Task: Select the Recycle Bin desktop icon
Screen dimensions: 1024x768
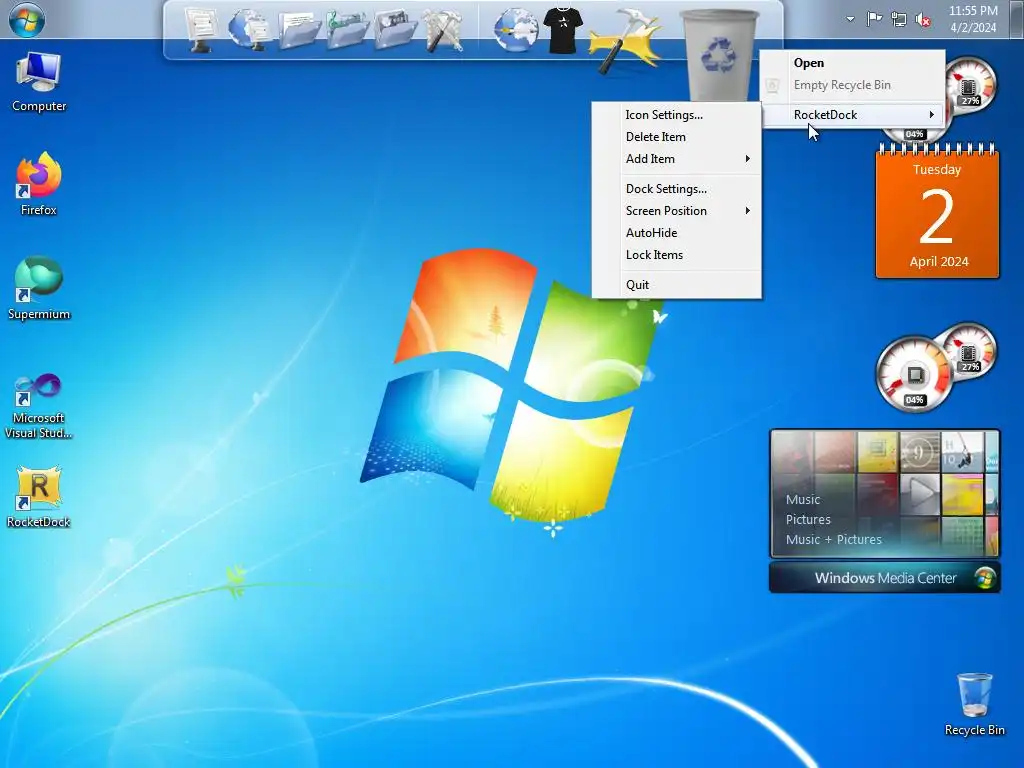Action: click(x=974, y=705)
